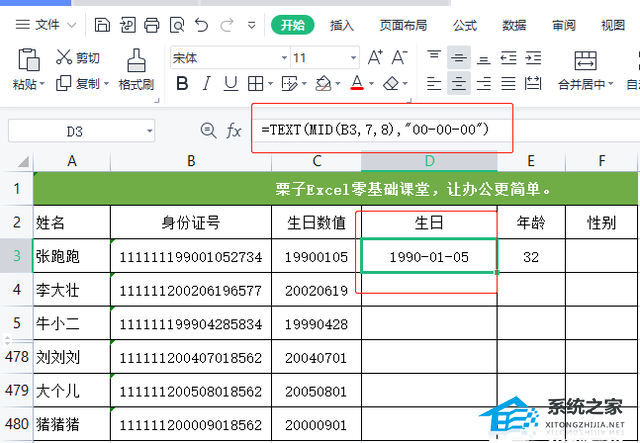
Task: Click the Increase font size icon
Action: pyautogui.click(x=375, y=58)
